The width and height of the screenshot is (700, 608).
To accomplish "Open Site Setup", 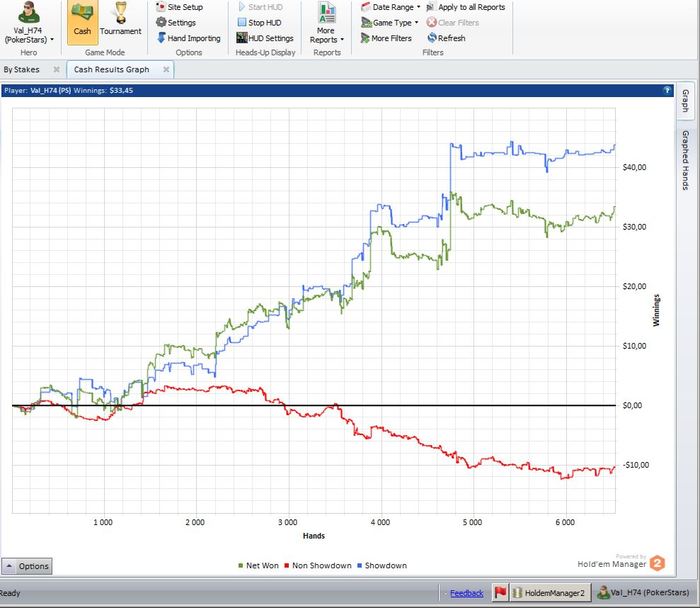I will click(x=179, y=7).
